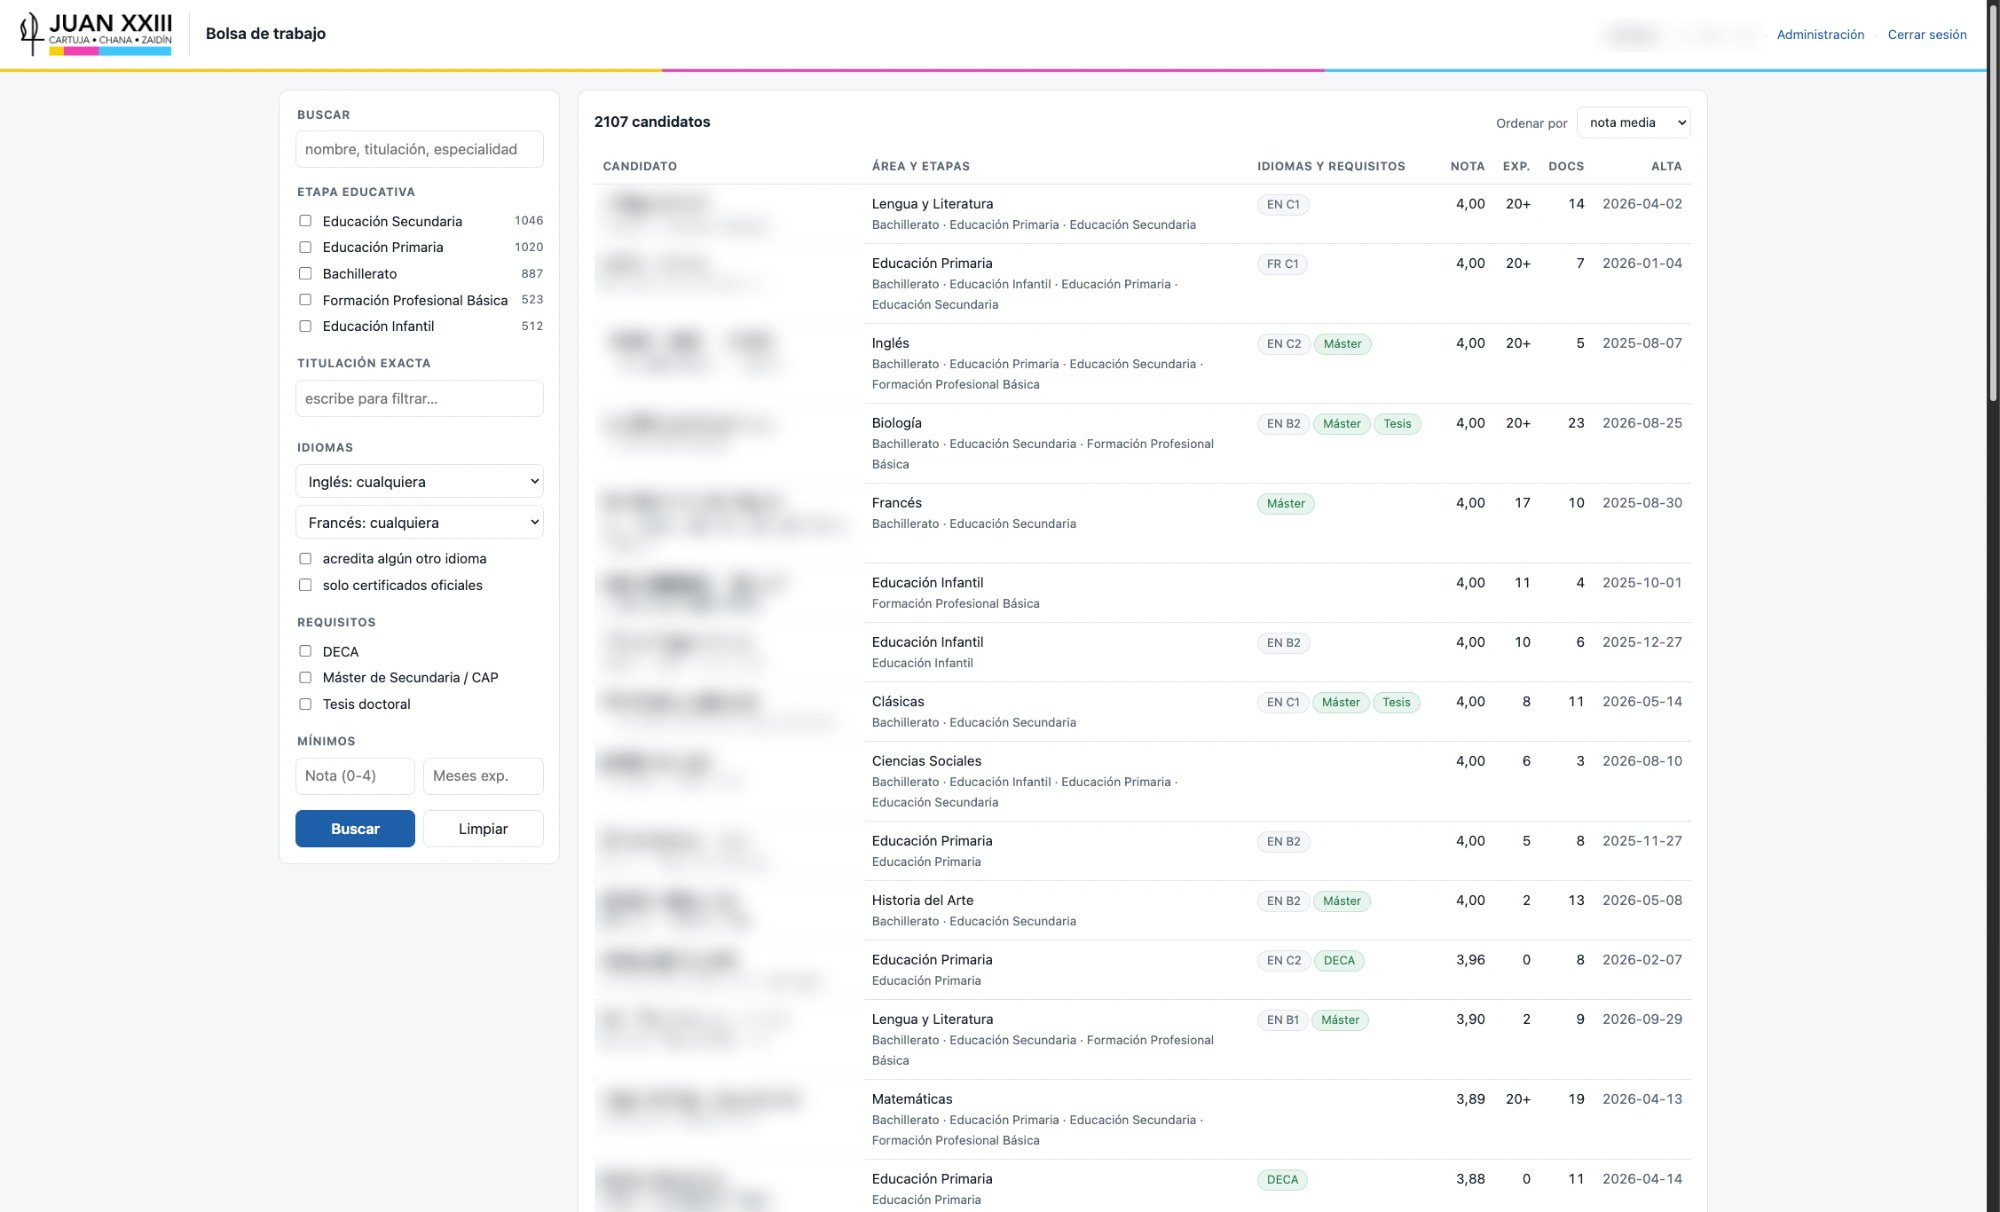Click the 'Tesis' badge in the Biología row
Screen dimensions: 2000x1212
[x=1397, y=424]
